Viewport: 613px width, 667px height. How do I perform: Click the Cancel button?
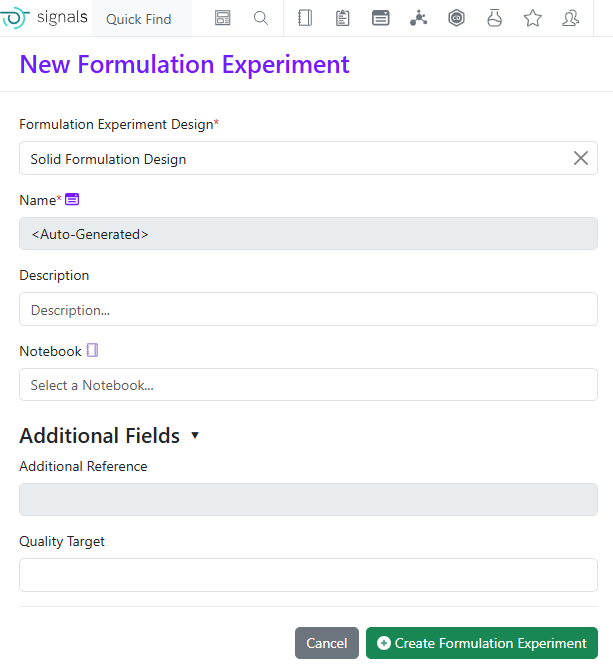click(327, 643)
